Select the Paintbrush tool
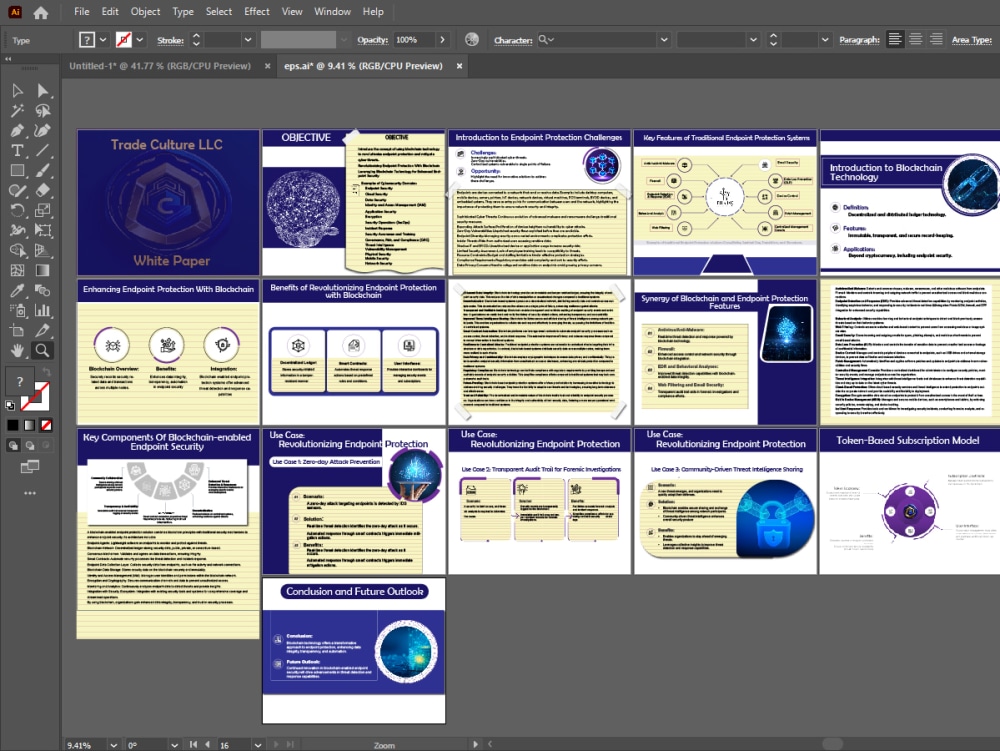Image resolution: width=1000 pixels, height=751 pixels. tap(43, 170)
